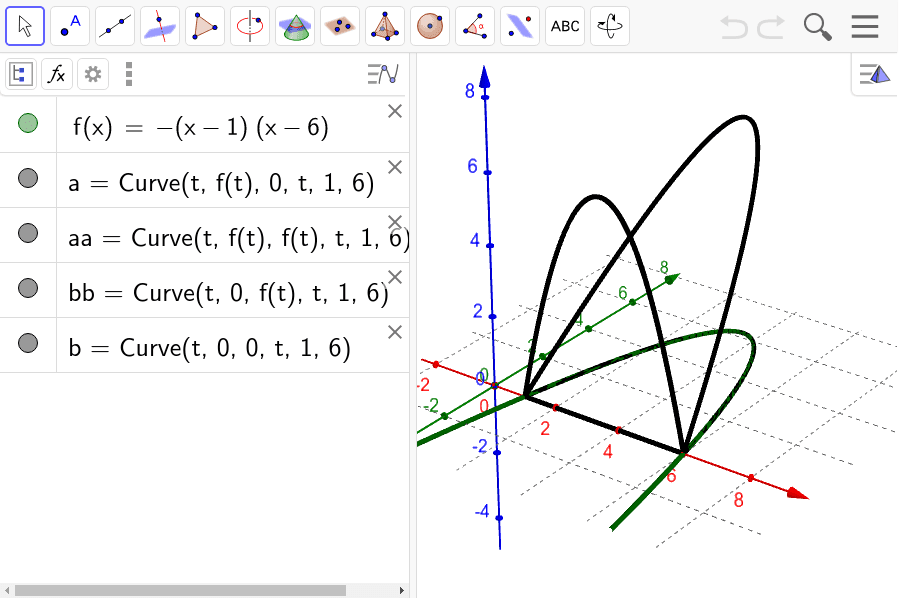Expand the three-dot algebra panel menu
This screenshot has height=600, width=899.
click(x=129, y=73)
